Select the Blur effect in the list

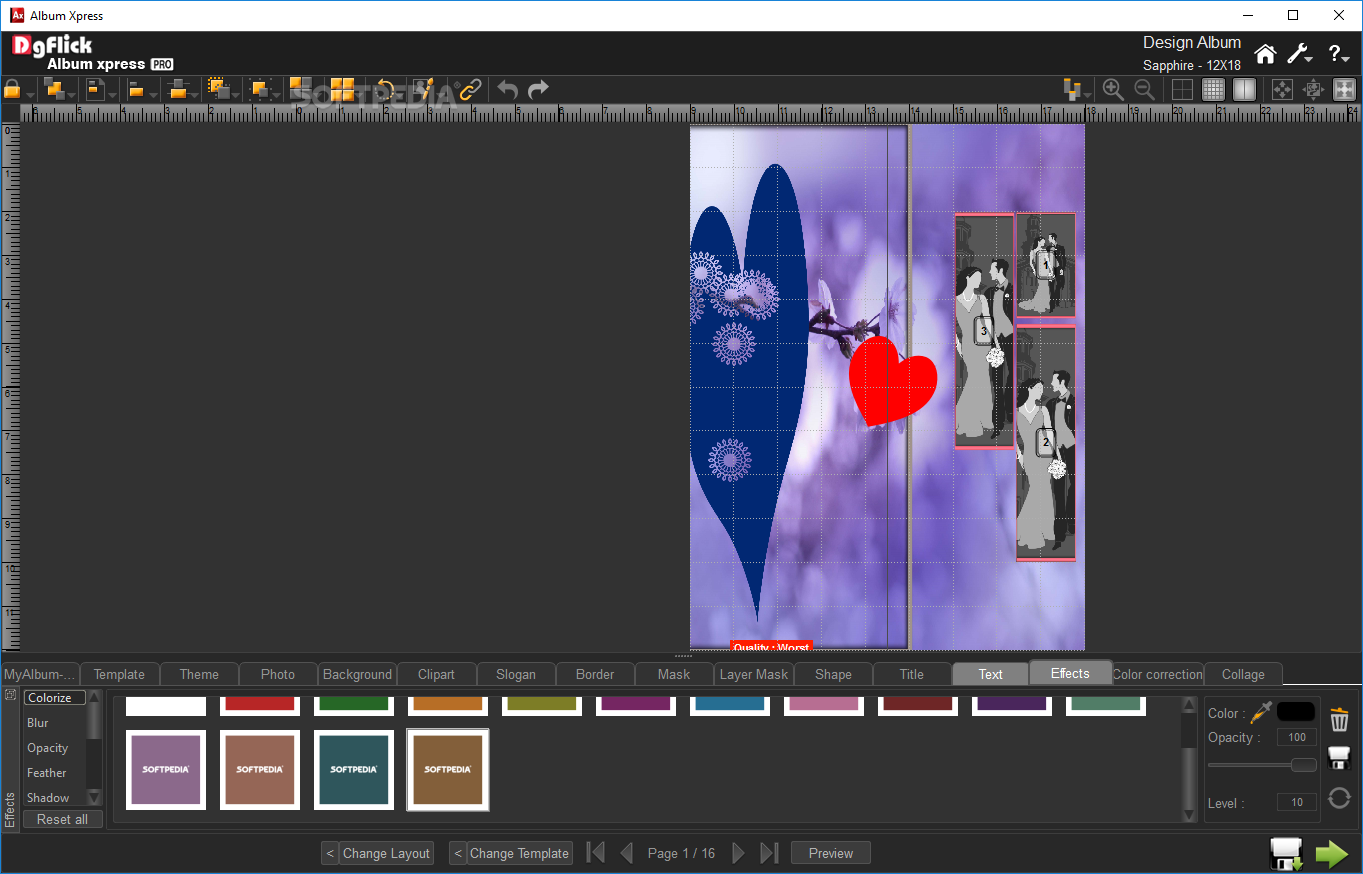(38, 723)
